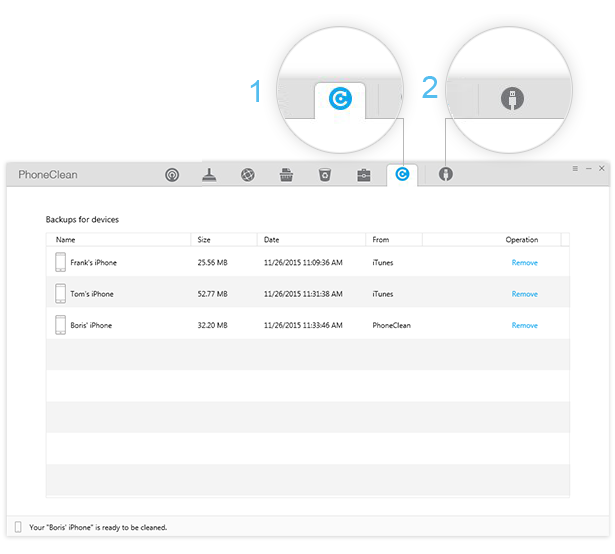Screen dimensions: 615x554
Task: Click the PhoneClean app title
Action: 48,175
